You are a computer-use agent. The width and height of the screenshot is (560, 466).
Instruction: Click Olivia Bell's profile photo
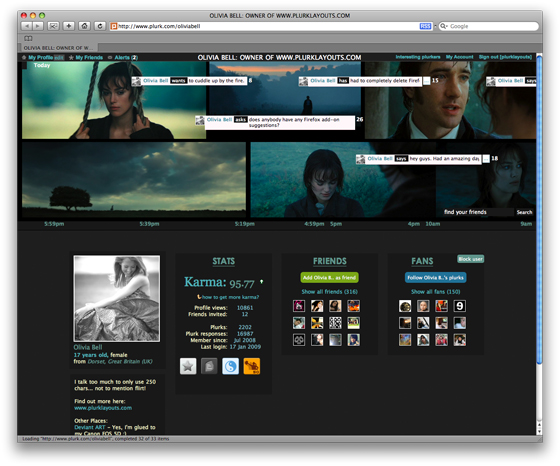(x=117, y=299)
